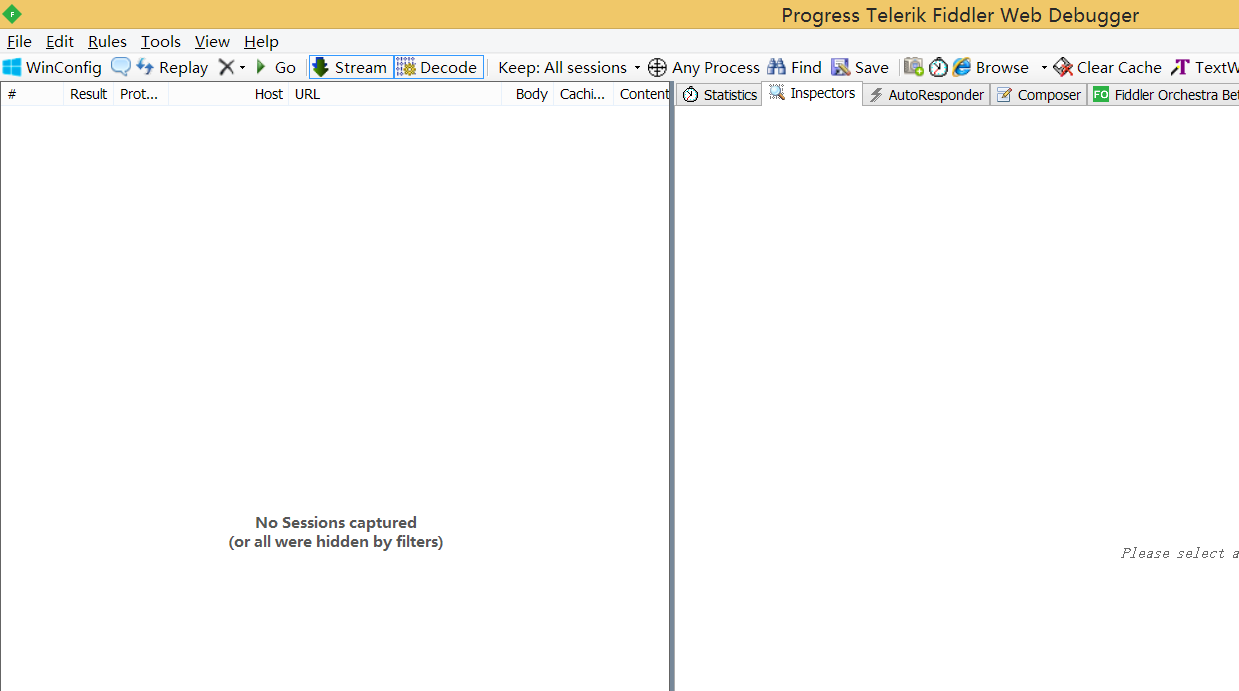The width and height of the screenshot is (1239, 691).
Task: Click Clear Cache
Action: [x=1108, y=67]
